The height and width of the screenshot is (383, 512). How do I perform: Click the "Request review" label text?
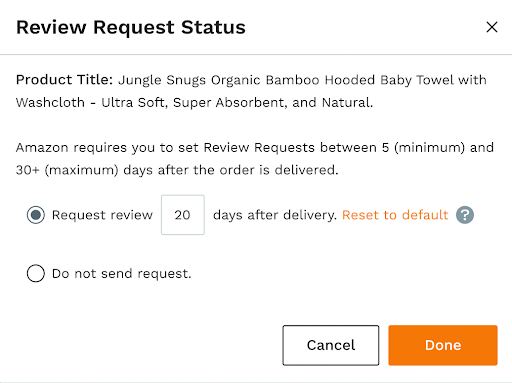pos(102,215)
